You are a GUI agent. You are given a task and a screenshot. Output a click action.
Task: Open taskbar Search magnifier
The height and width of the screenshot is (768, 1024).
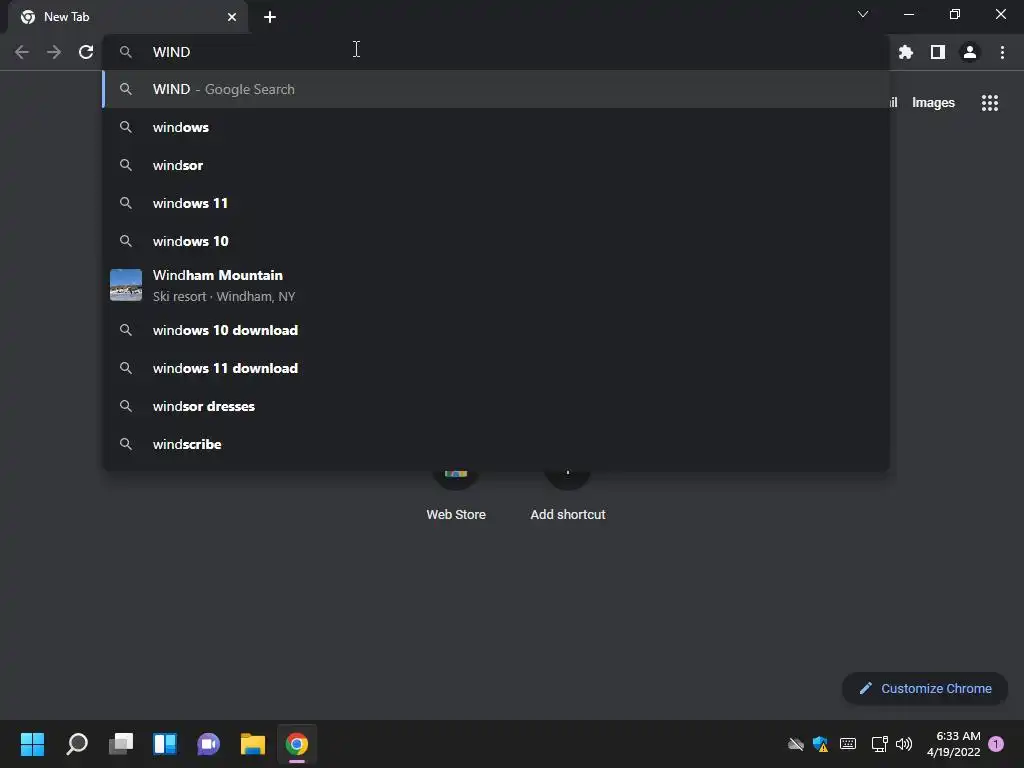pos(77,744)
